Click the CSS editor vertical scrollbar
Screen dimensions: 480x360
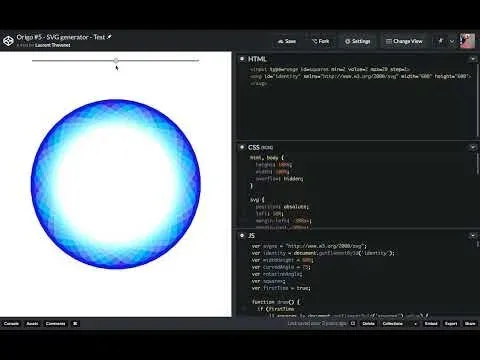[478, 163]
